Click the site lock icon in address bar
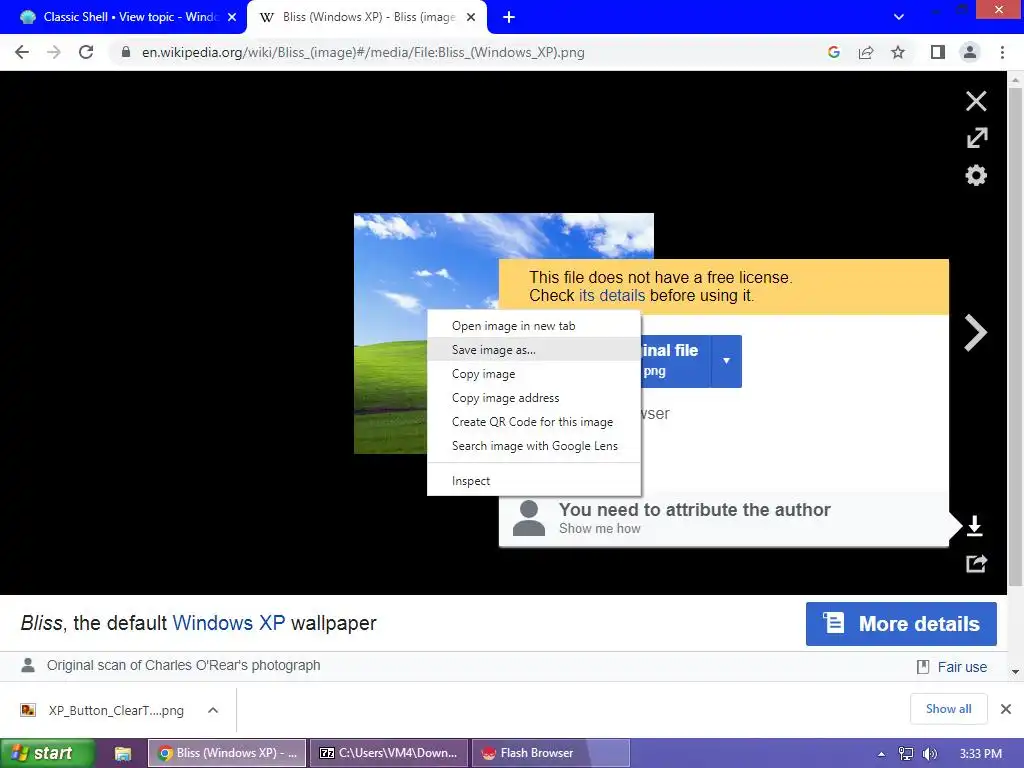Viewport: 1024px width, 768px height. (126, 52)
